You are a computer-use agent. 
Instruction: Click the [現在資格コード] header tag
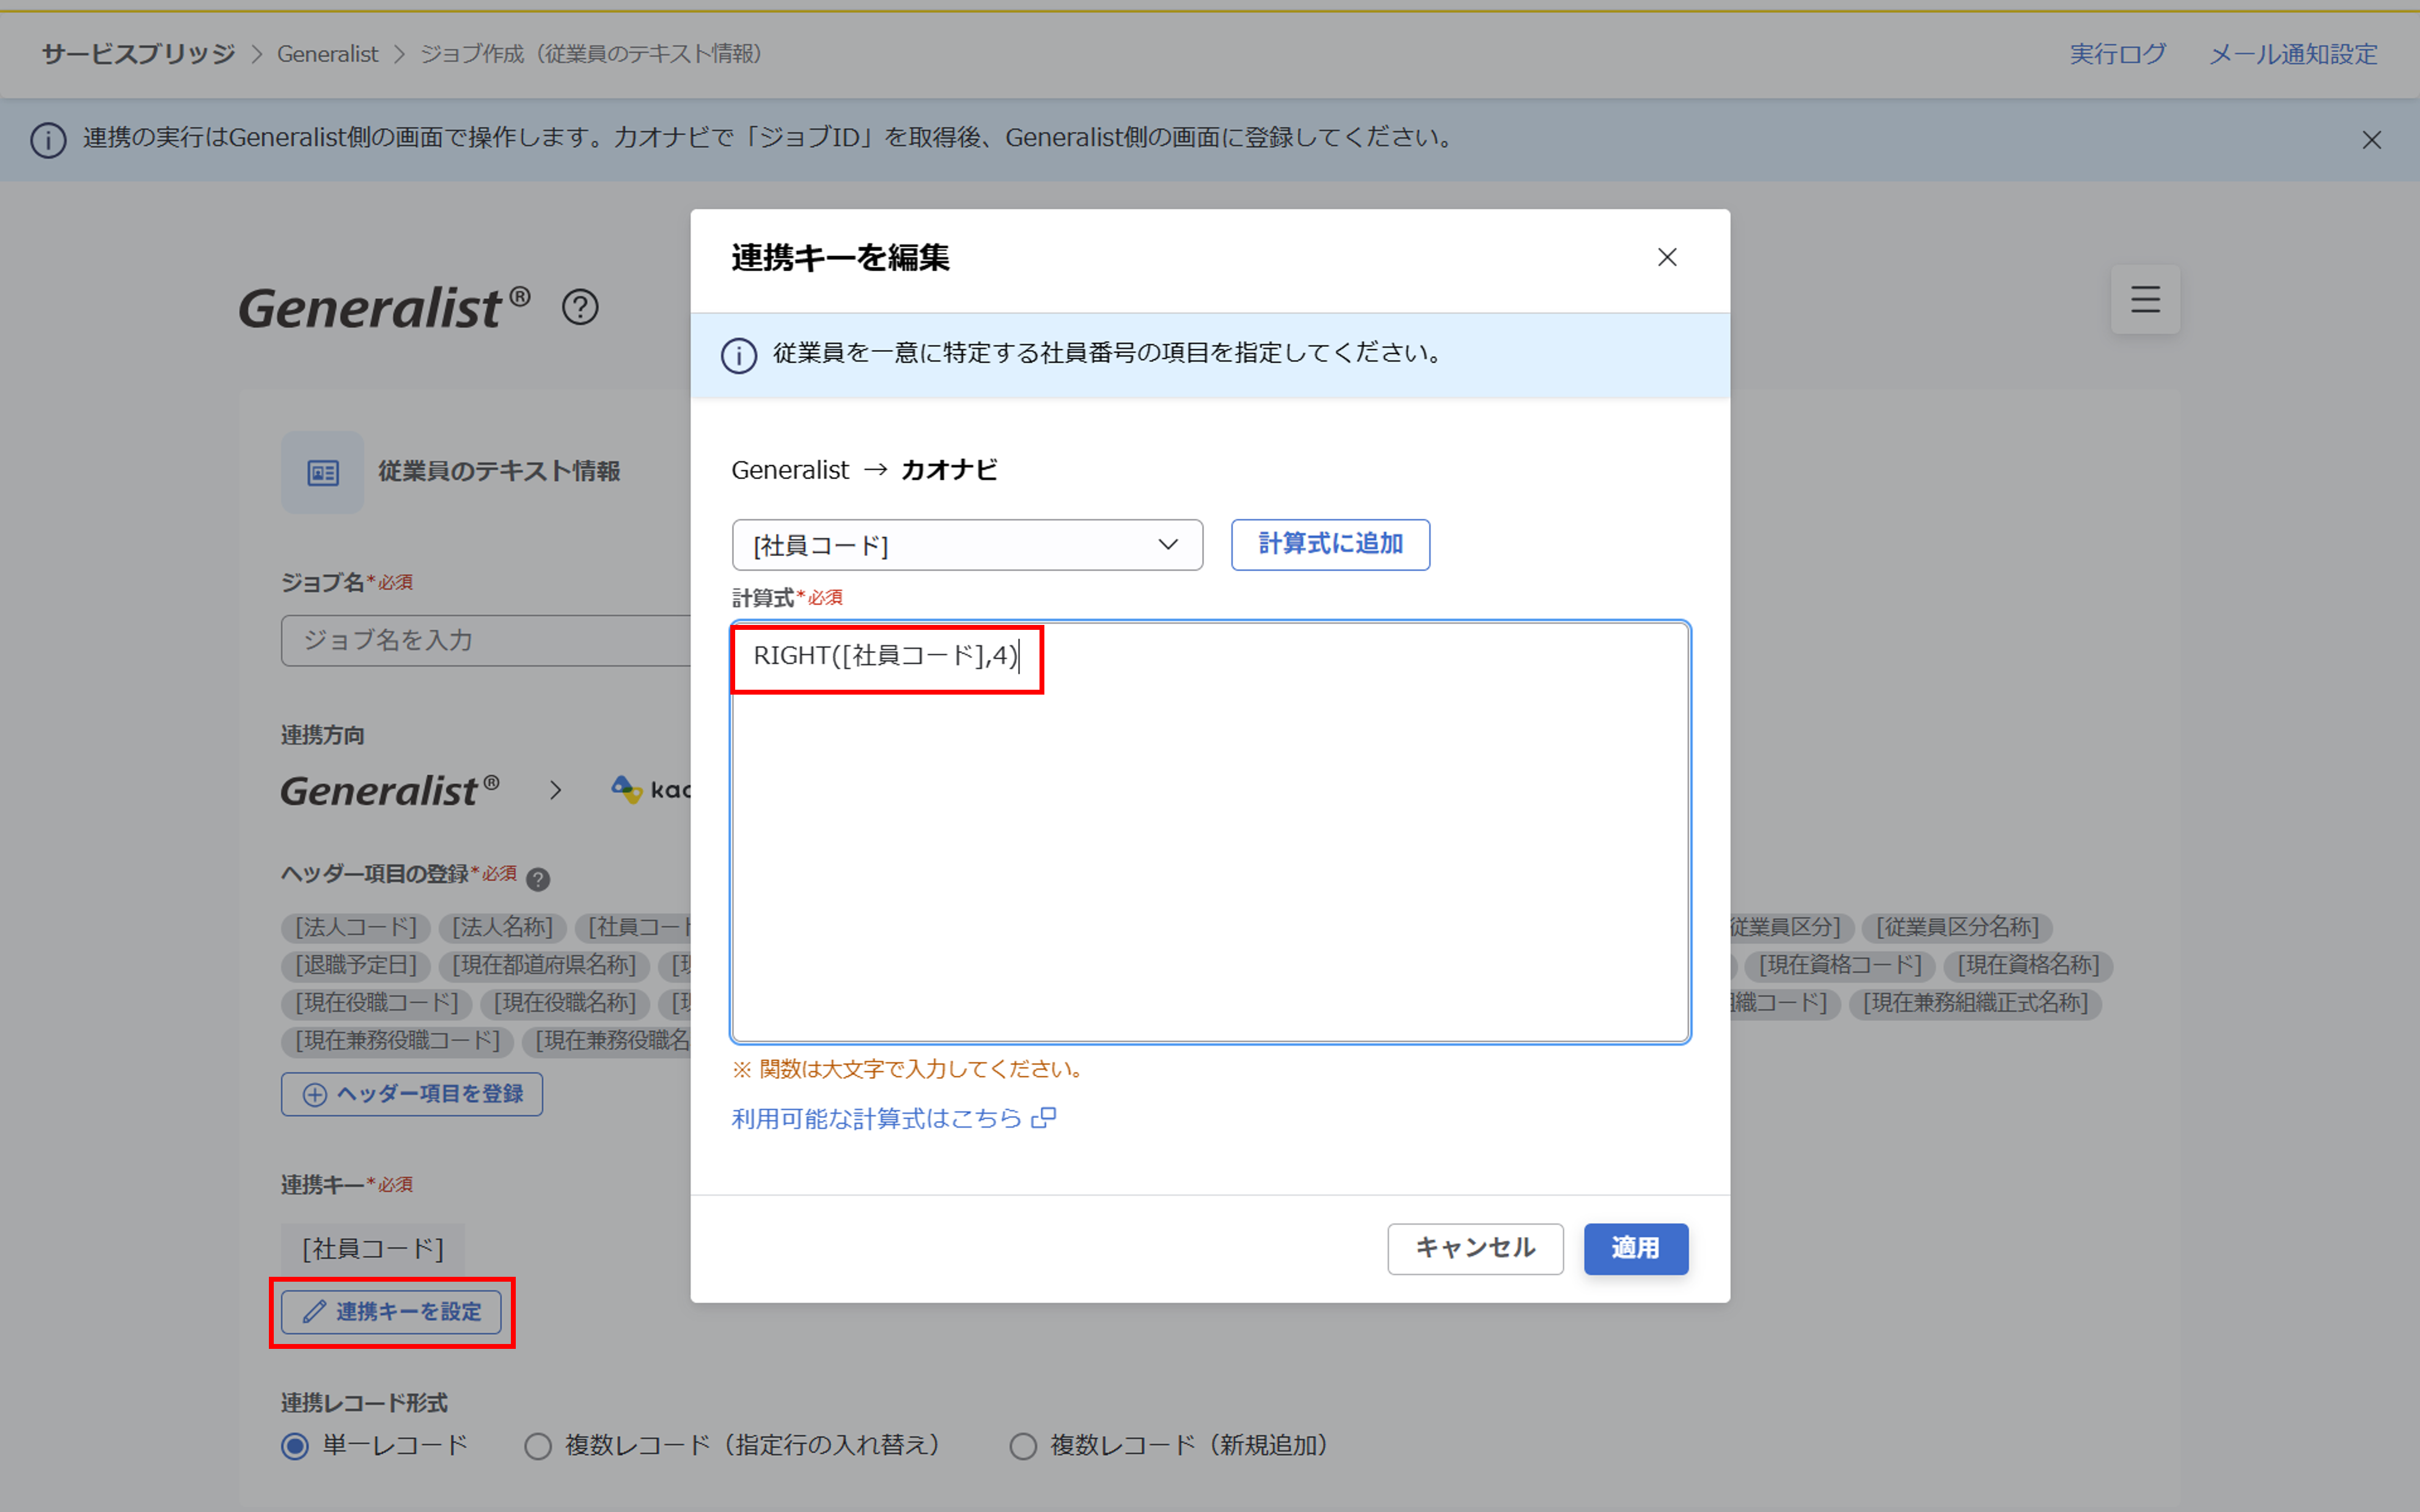(x=1840, y=965)
